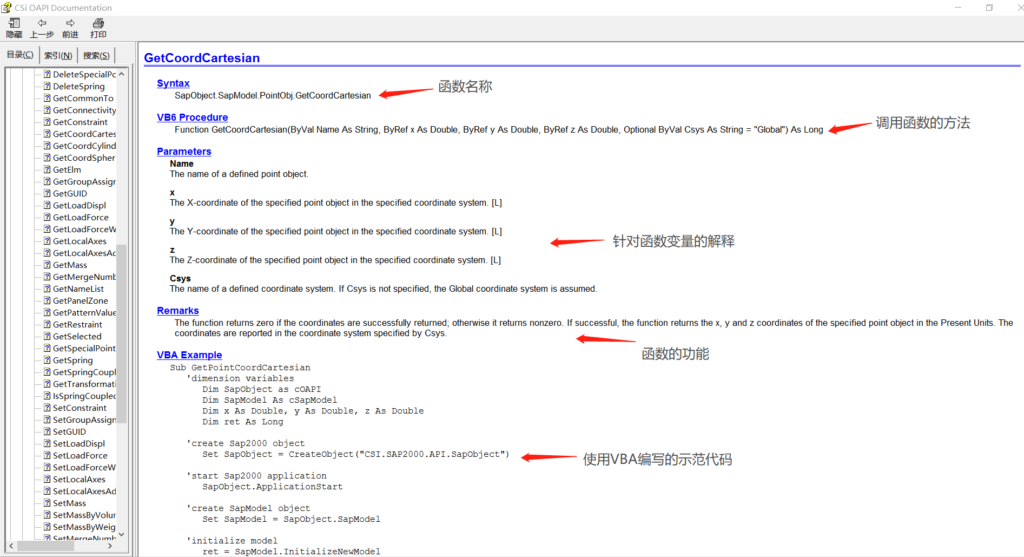Click the topic icon beside GetMass
This screenshot has height=557, width=1024.
tap(46, 265)
